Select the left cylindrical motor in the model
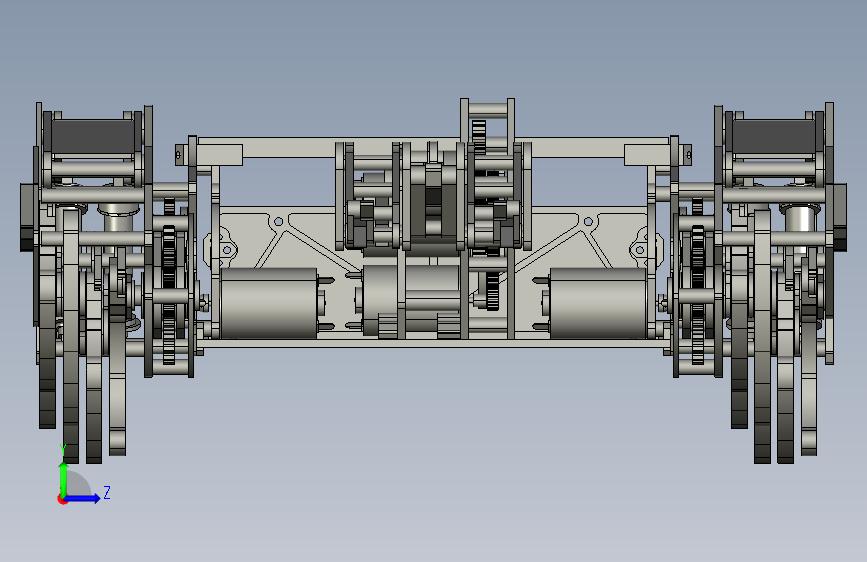The height and width of the screenshot is (562, 867). click(269, 303)
